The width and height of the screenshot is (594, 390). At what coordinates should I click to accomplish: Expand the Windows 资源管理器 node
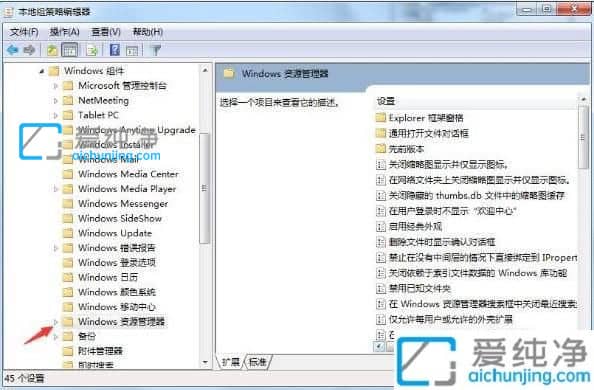pos(56,322)
